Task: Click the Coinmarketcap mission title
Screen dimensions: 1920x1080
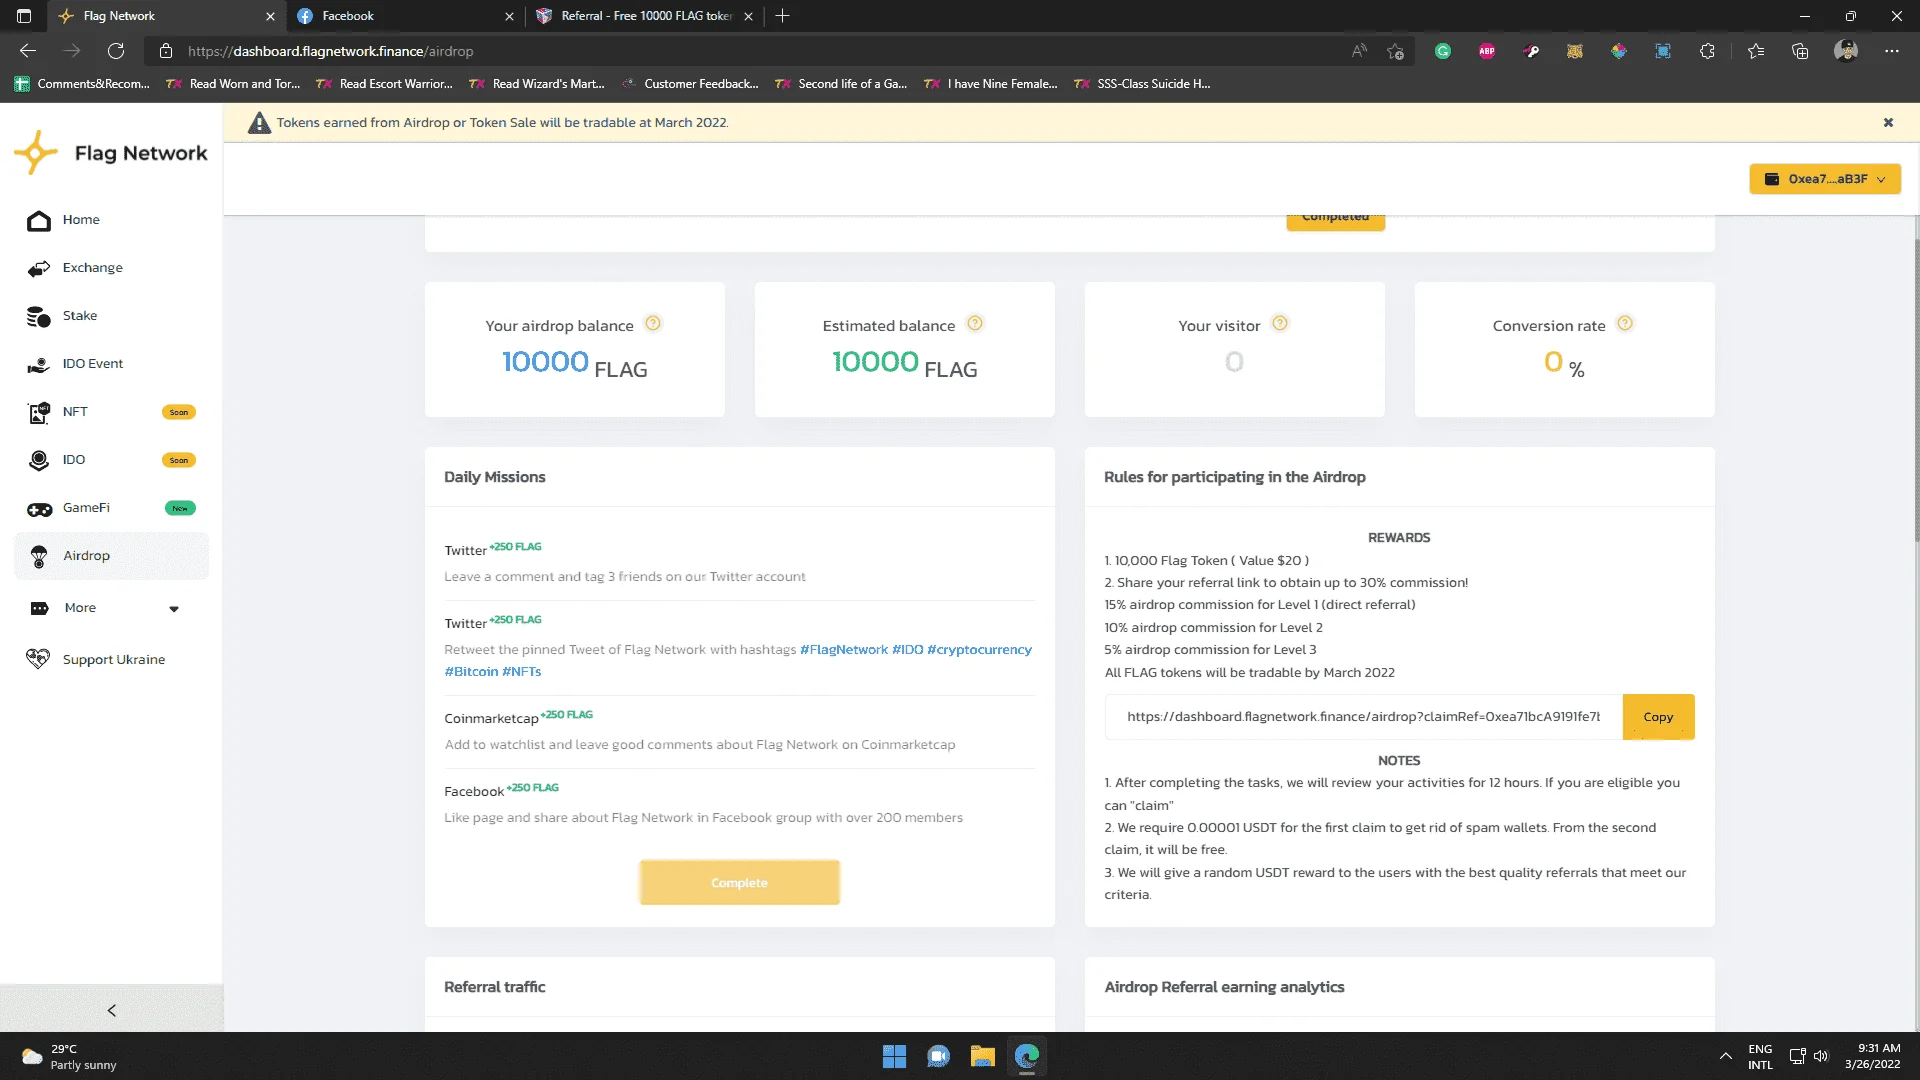Action: [x=491, y=719]
